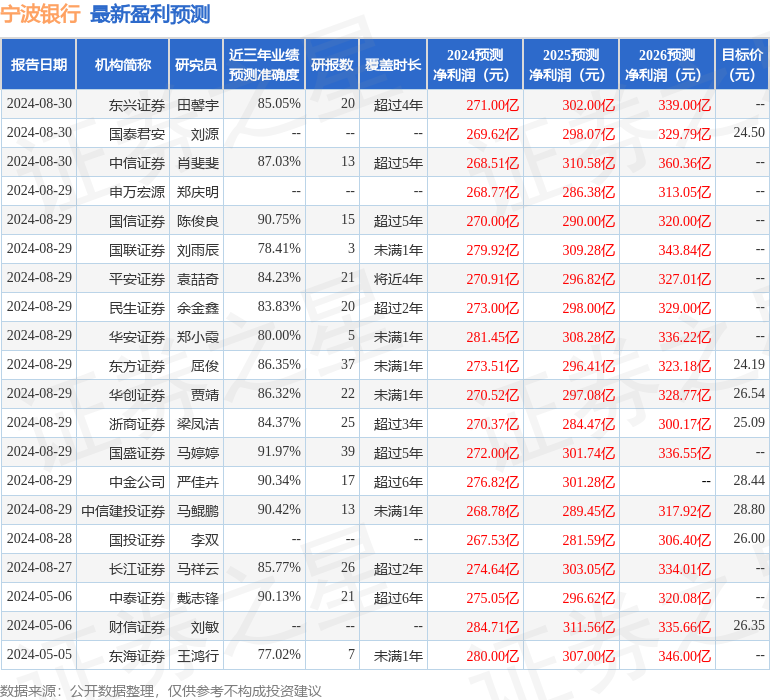Click institution name 浙商证券
This screenshot has width=770, height=700.
(x=137, y=423)
